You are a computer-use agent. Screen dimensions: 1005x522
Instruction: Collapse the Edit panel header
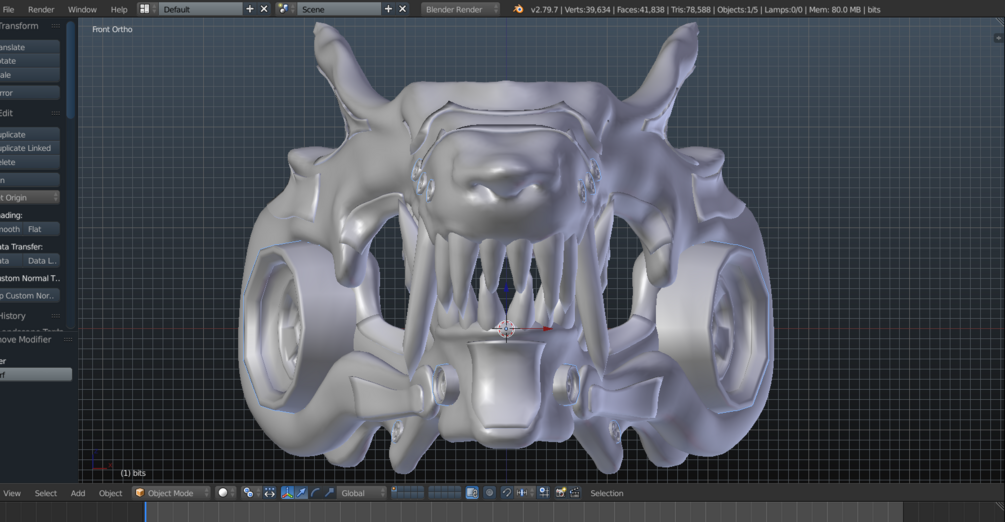29,113
